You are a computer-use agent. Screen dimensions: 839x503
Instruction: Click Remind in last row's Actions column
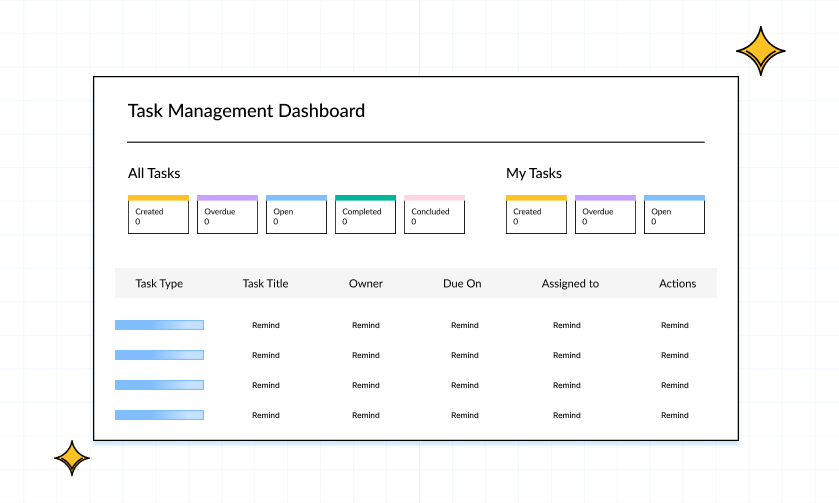pyautogui.click(x=675, y=415)
